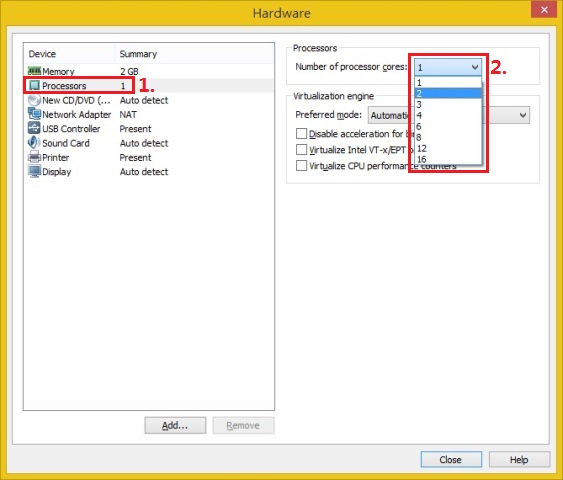Screen dimensions: 563x480
Task: Select the USB Controller row label
Action: [71, 129]
